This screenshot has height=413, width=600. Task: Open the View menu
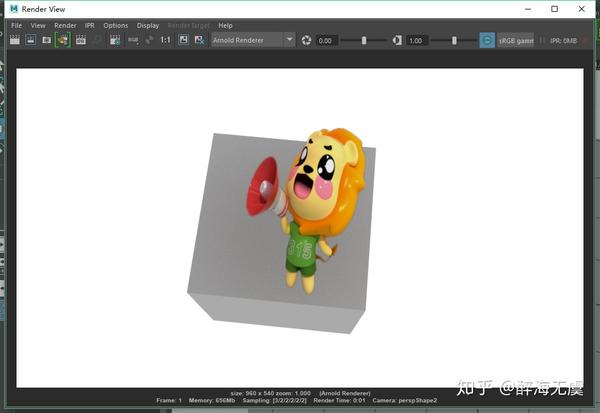tap(38, 26)
